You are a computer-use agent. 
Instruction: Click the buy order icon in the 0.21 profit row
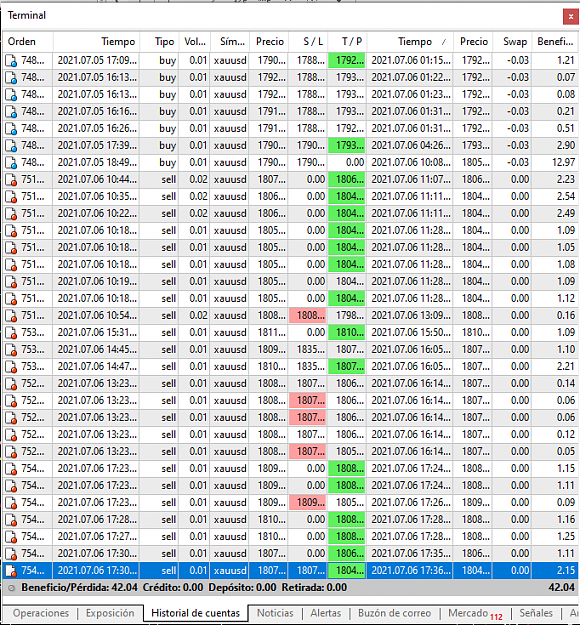tap(11, 112)
